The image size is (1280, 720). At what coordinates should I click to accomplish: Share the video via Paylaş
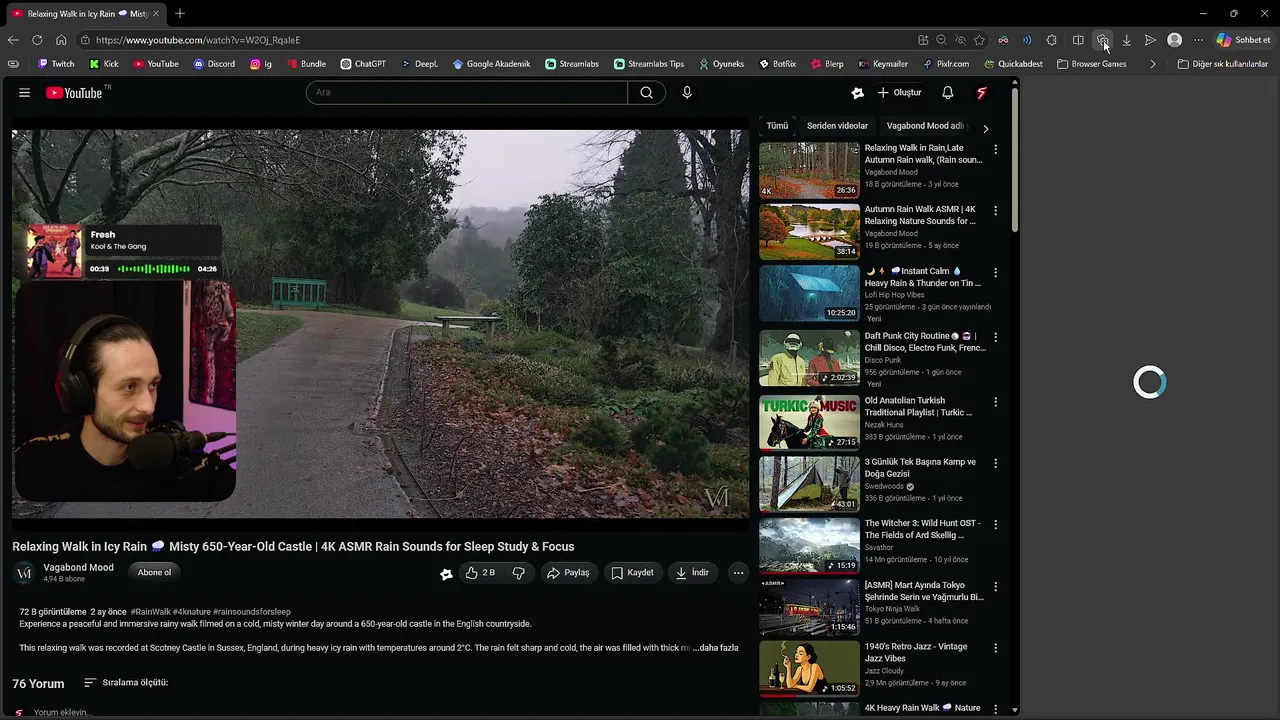click(x=568, y=573)
